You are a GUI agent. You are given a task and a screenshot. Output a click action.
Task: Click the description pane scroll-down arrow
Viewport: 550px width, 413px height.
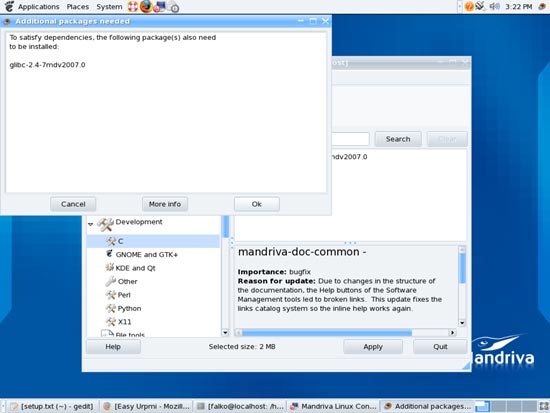click(x=462, y=323)
